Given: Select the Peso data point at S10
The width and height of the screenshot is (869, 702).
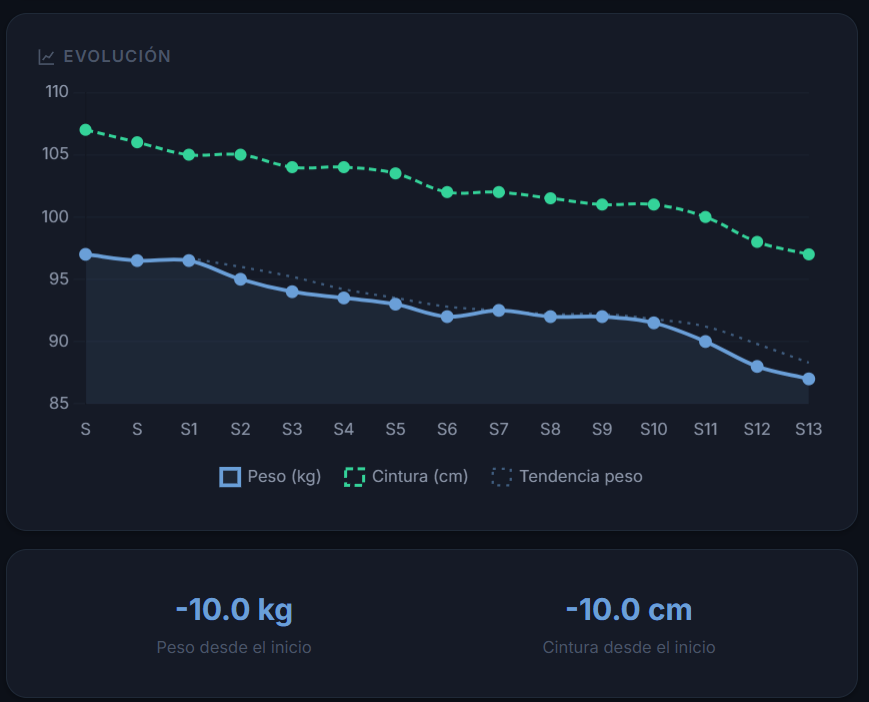Looking at the screenshot, I should [653, 322].
